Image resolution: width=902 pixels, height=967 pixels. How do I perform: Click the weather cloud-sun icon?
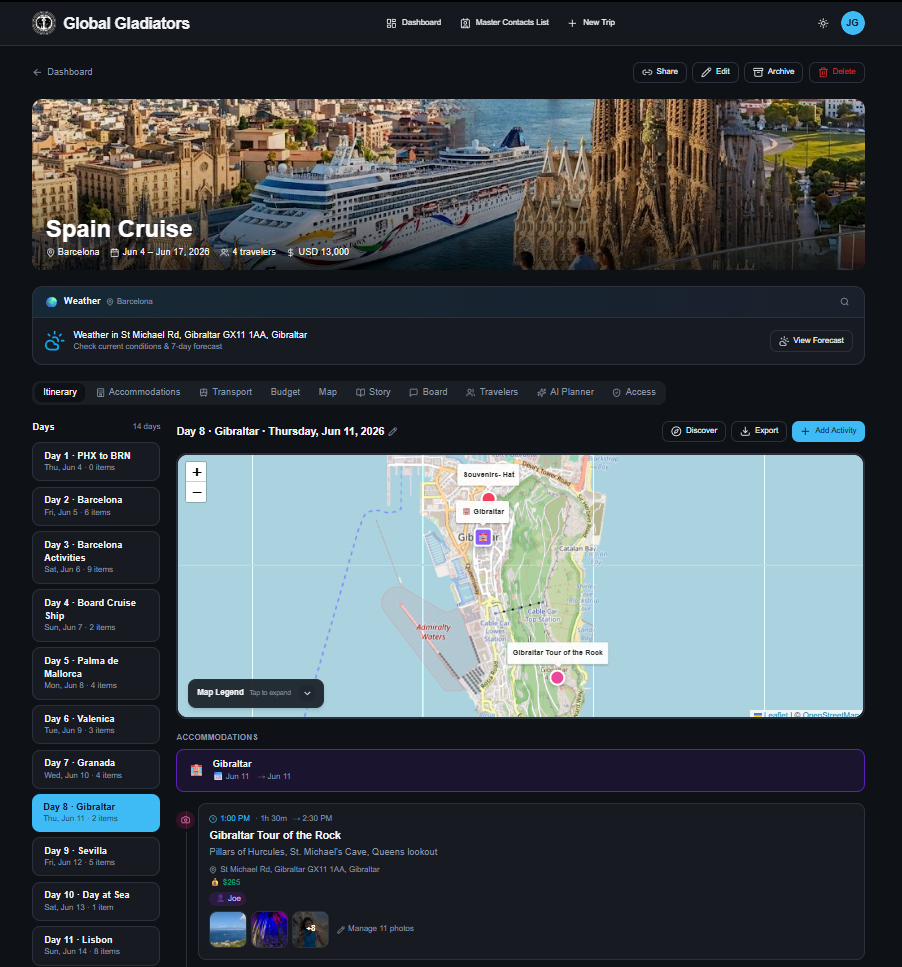(x=54, y=340)
